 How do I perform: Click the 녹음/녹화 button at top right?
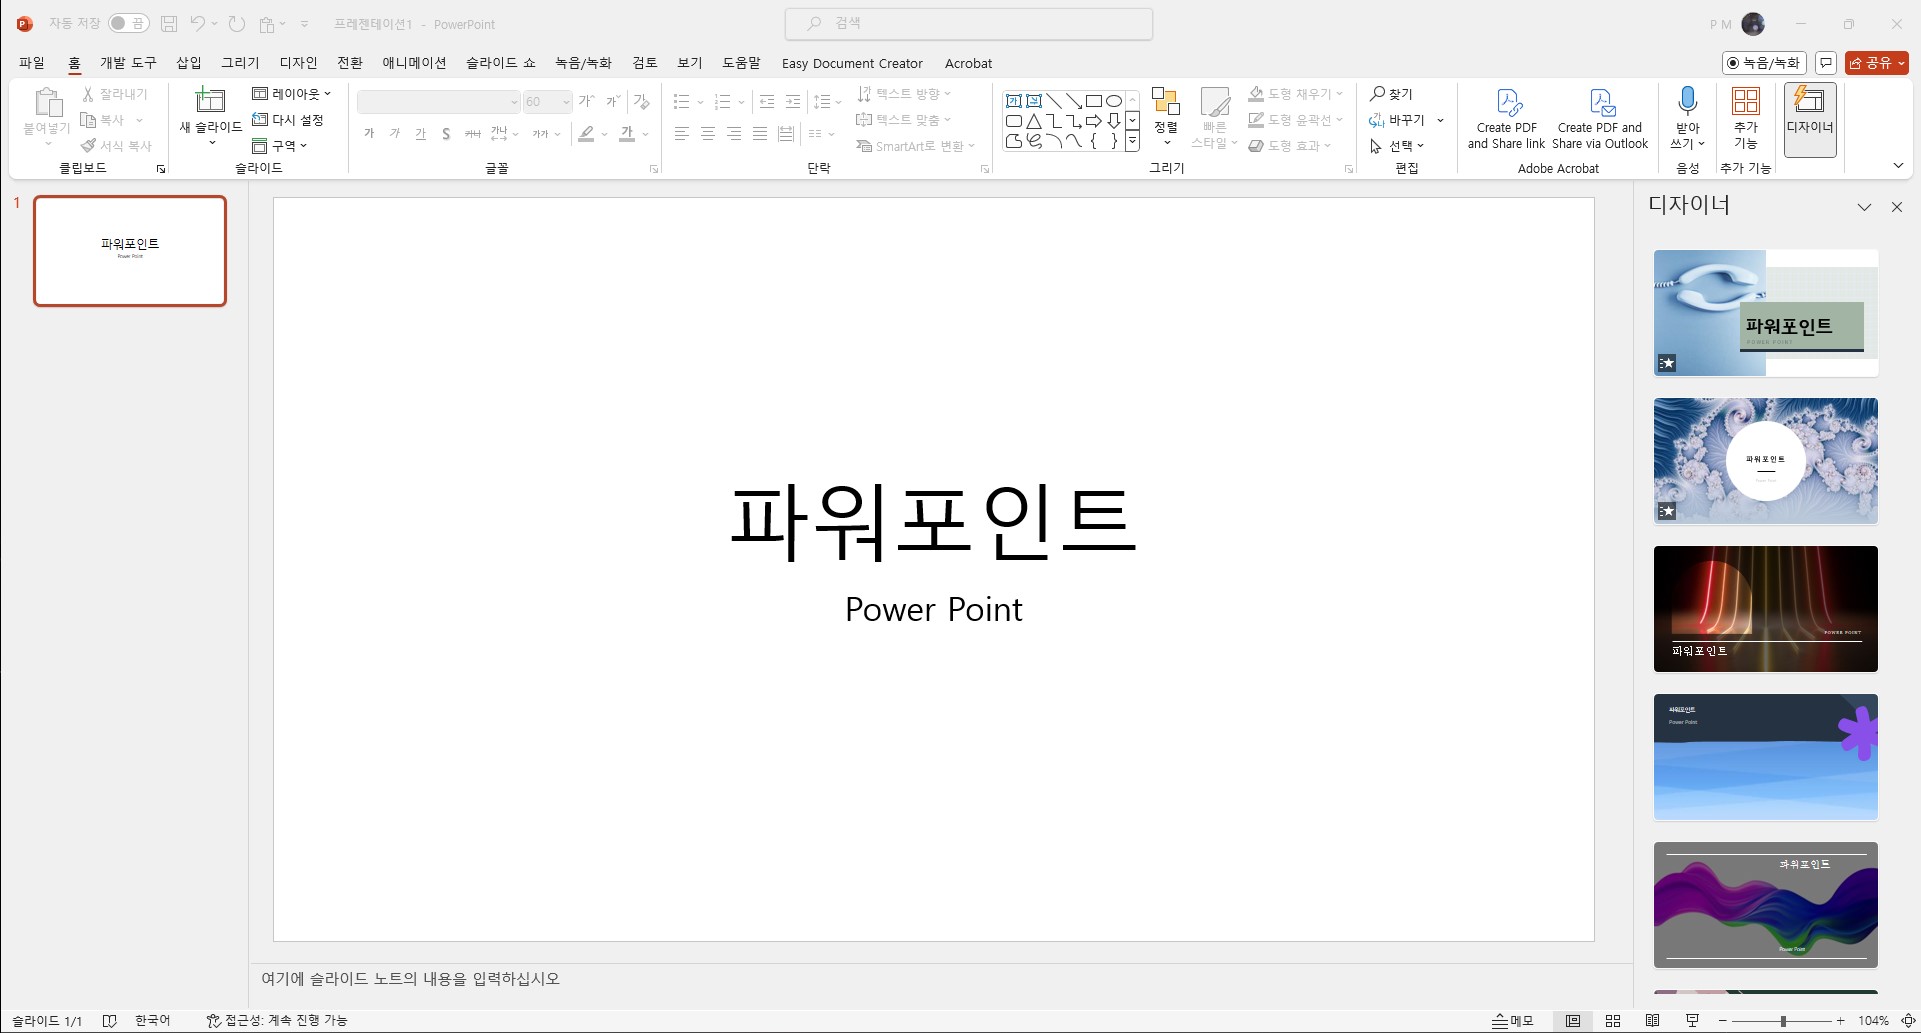point(1764,63)
